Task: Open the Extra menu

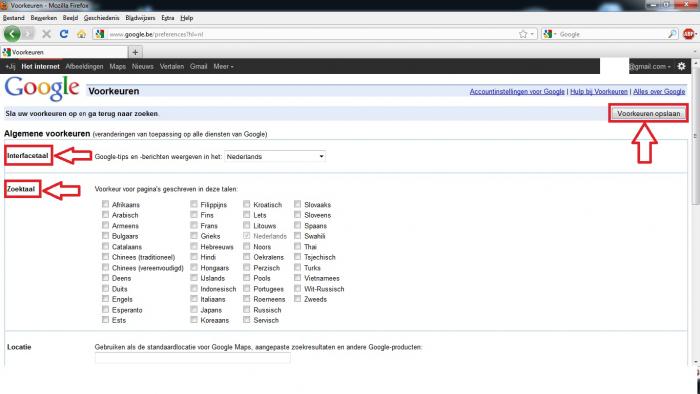Action: (x=168, y=18)
